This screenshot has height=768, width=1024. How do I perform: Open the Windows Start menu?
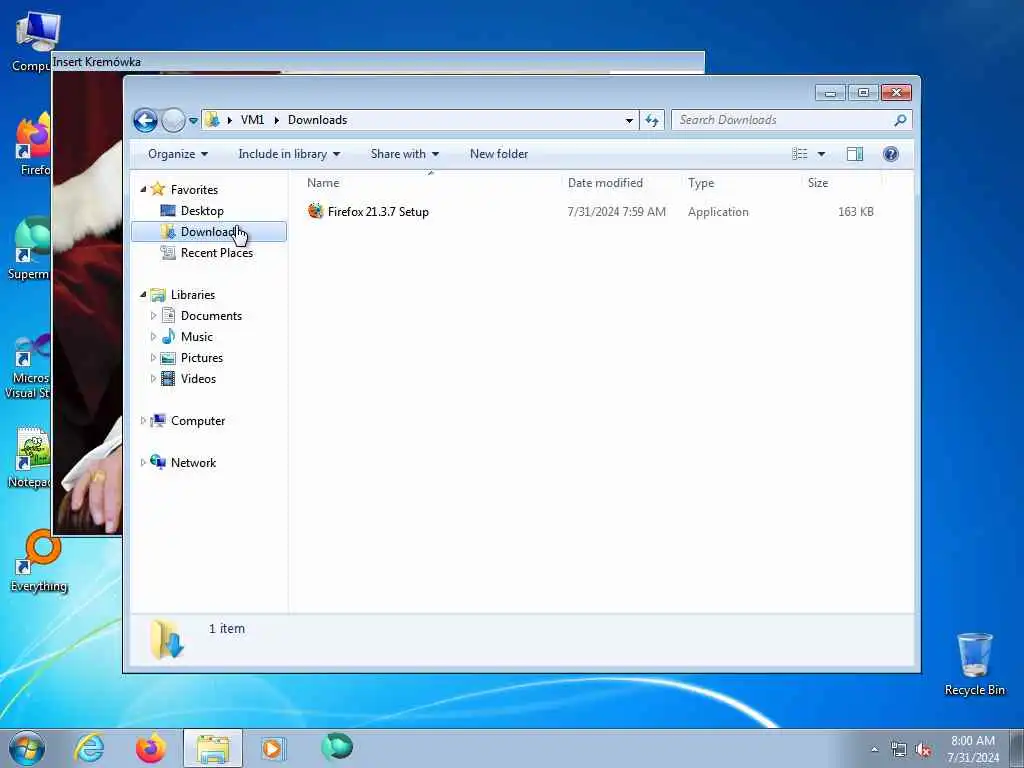coord(27,748)
